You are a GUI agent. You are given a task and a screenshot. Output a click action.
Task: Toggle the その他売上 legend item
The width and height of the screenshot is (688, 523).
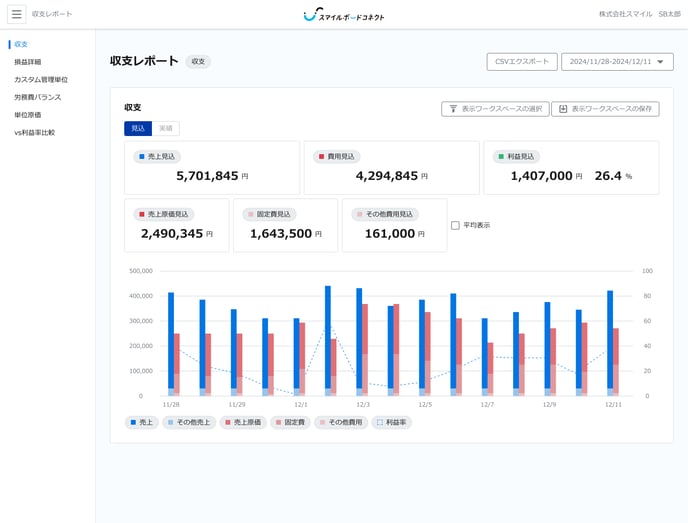tap(189, 423)
